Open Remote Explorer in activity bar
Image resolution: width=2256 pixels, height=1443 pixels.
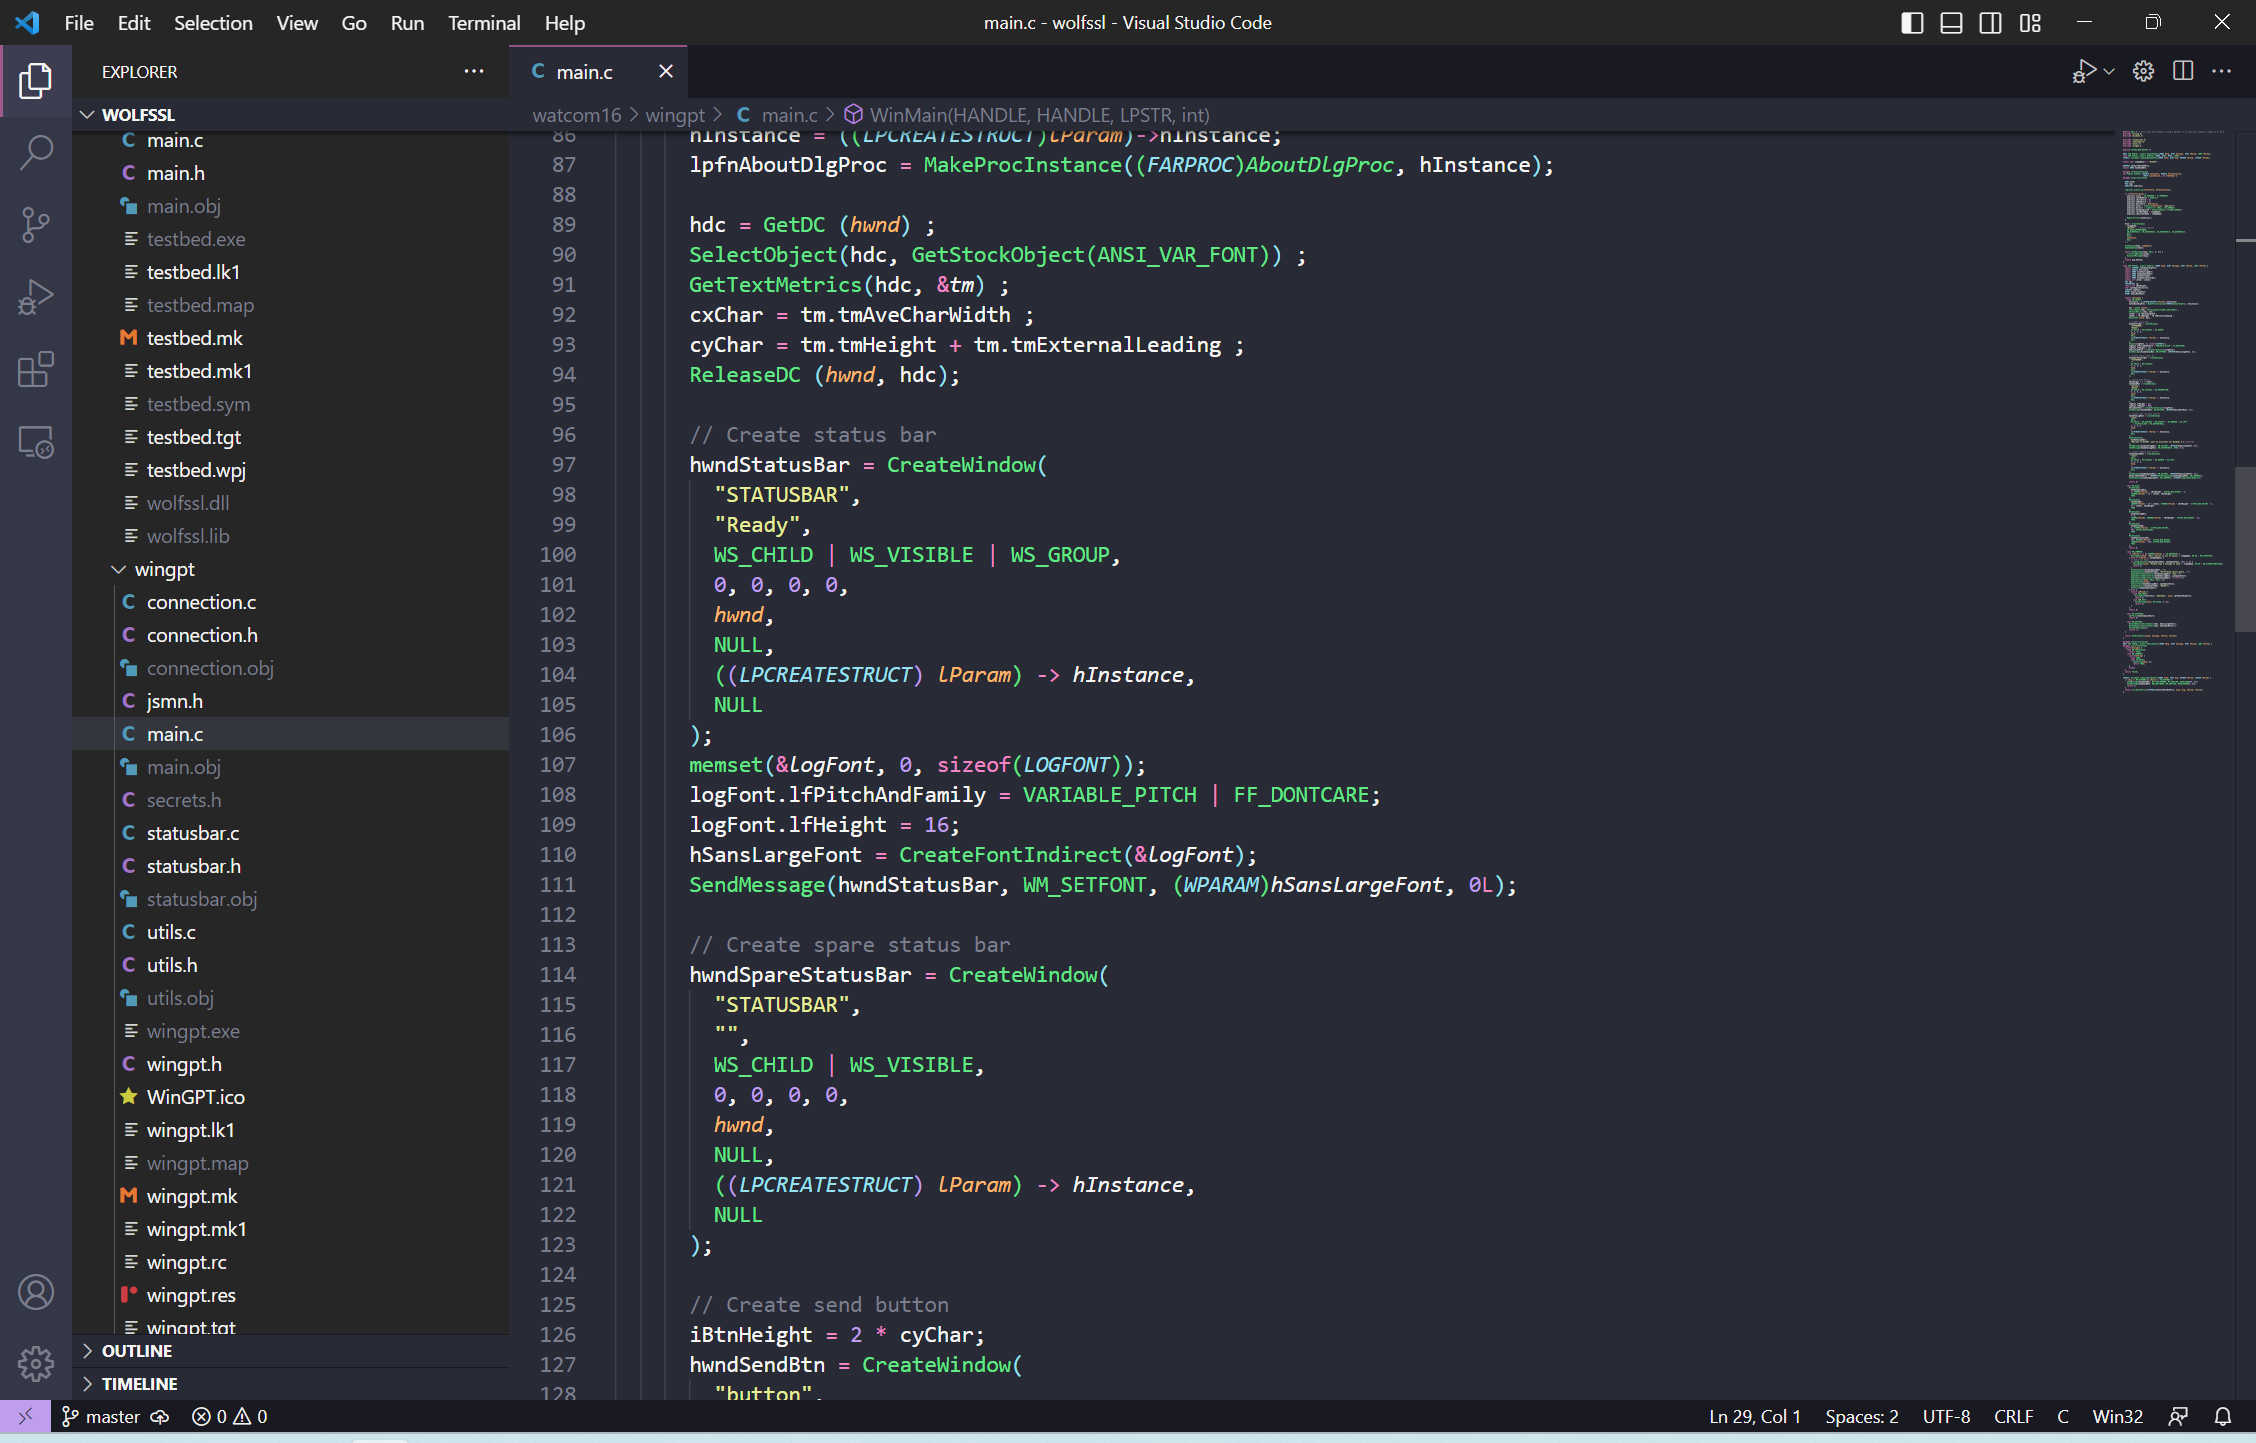[x=36, y=442]
